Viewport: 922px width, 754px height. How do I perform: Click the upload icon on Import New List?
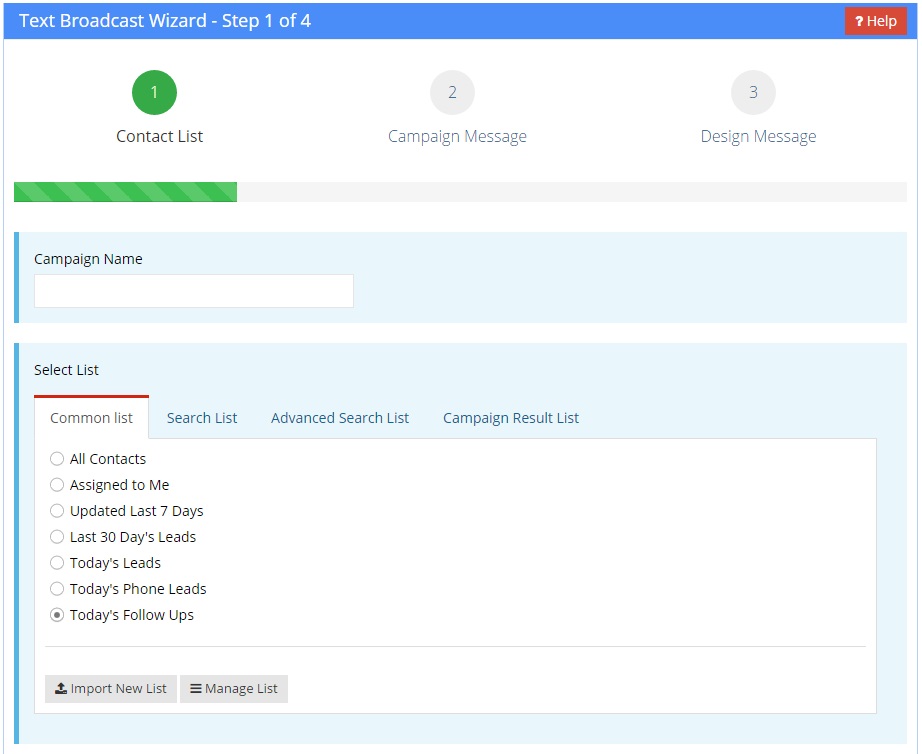[59, 688]
